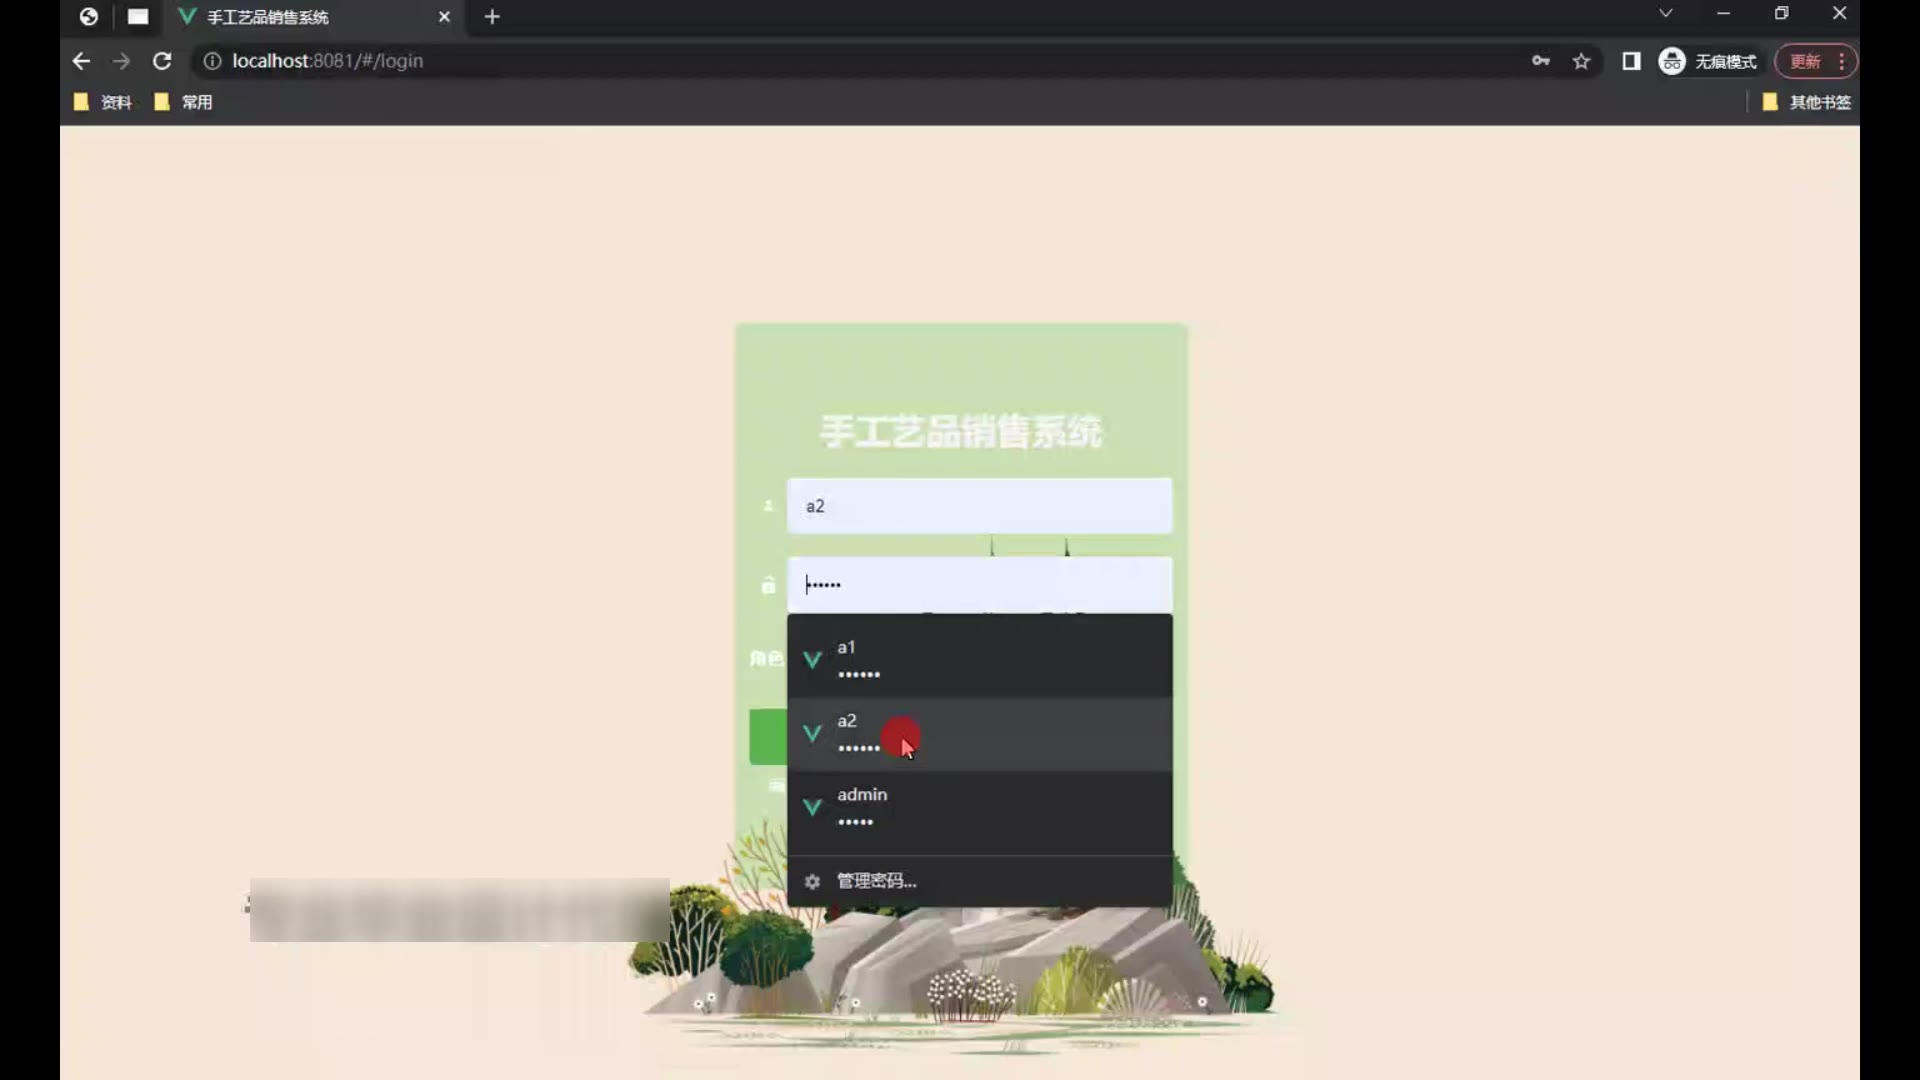
Task: Open the Chrome three-dot menu
Action: [x=1842, y=61]
